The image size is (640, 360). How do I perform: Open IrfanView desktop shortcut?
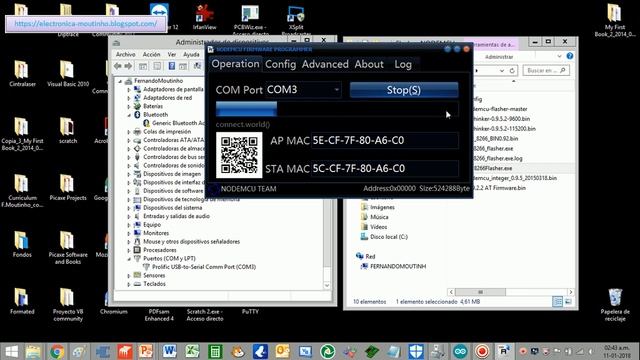[x=204, y=17]
